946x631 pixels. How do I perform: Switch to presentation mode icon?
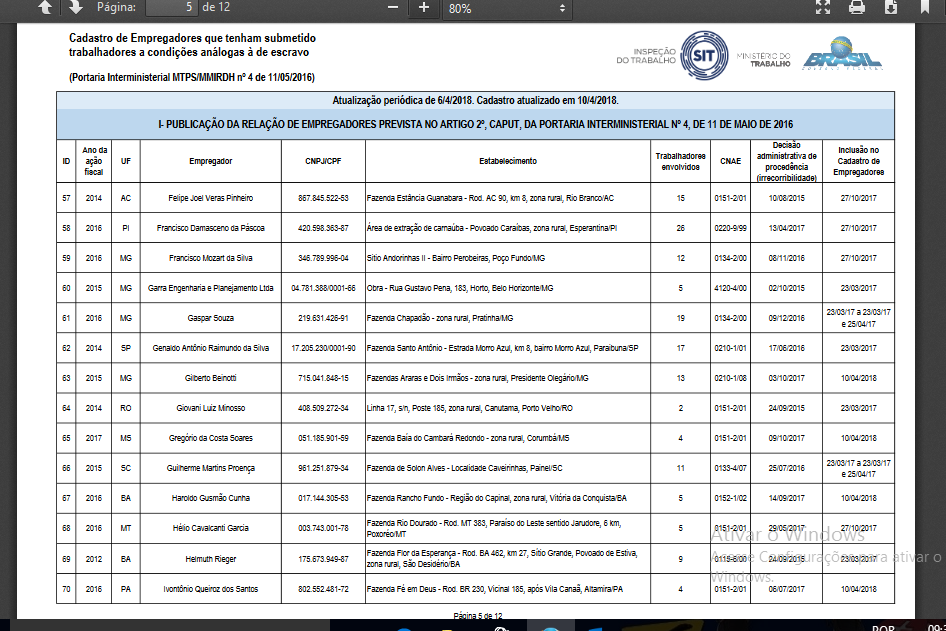pyautogui.click(x=823, y=7)
